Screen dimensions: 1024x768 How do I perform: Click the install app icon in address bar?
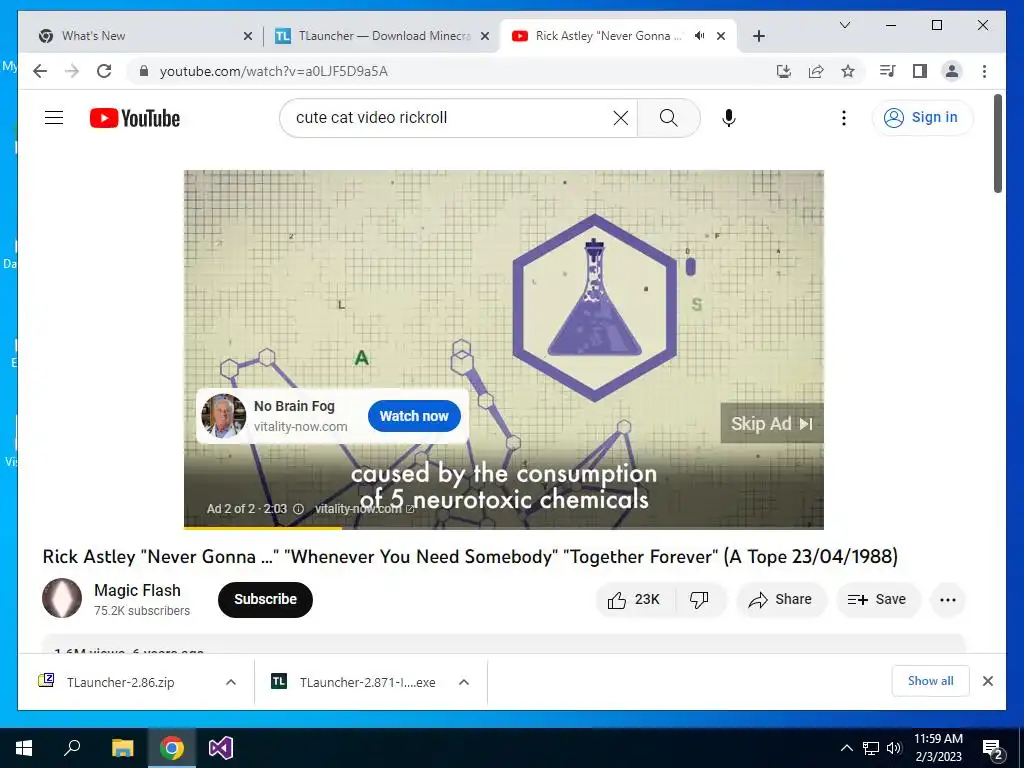click(784, 71)
